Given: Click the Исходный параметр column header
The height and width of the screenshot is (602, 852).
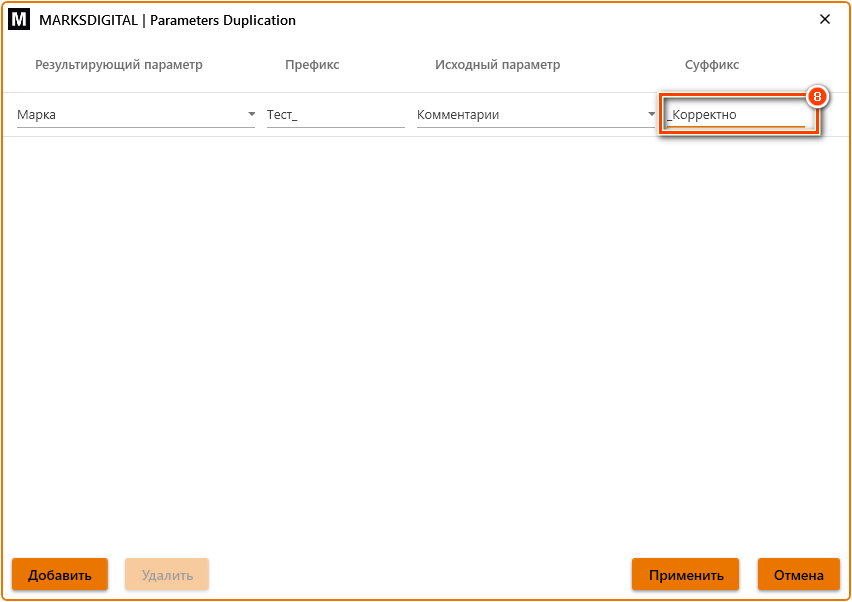Looking at the screenshot, I should pos(497,65).
